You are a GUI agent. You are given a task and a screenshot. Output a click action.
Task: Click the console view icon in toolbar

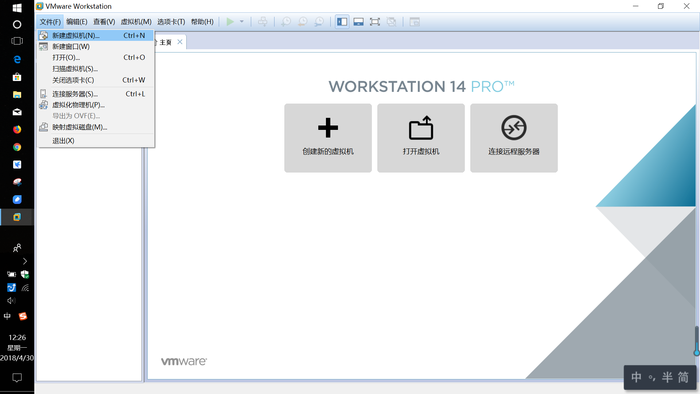pyautogui.click(x=415, y=21)
